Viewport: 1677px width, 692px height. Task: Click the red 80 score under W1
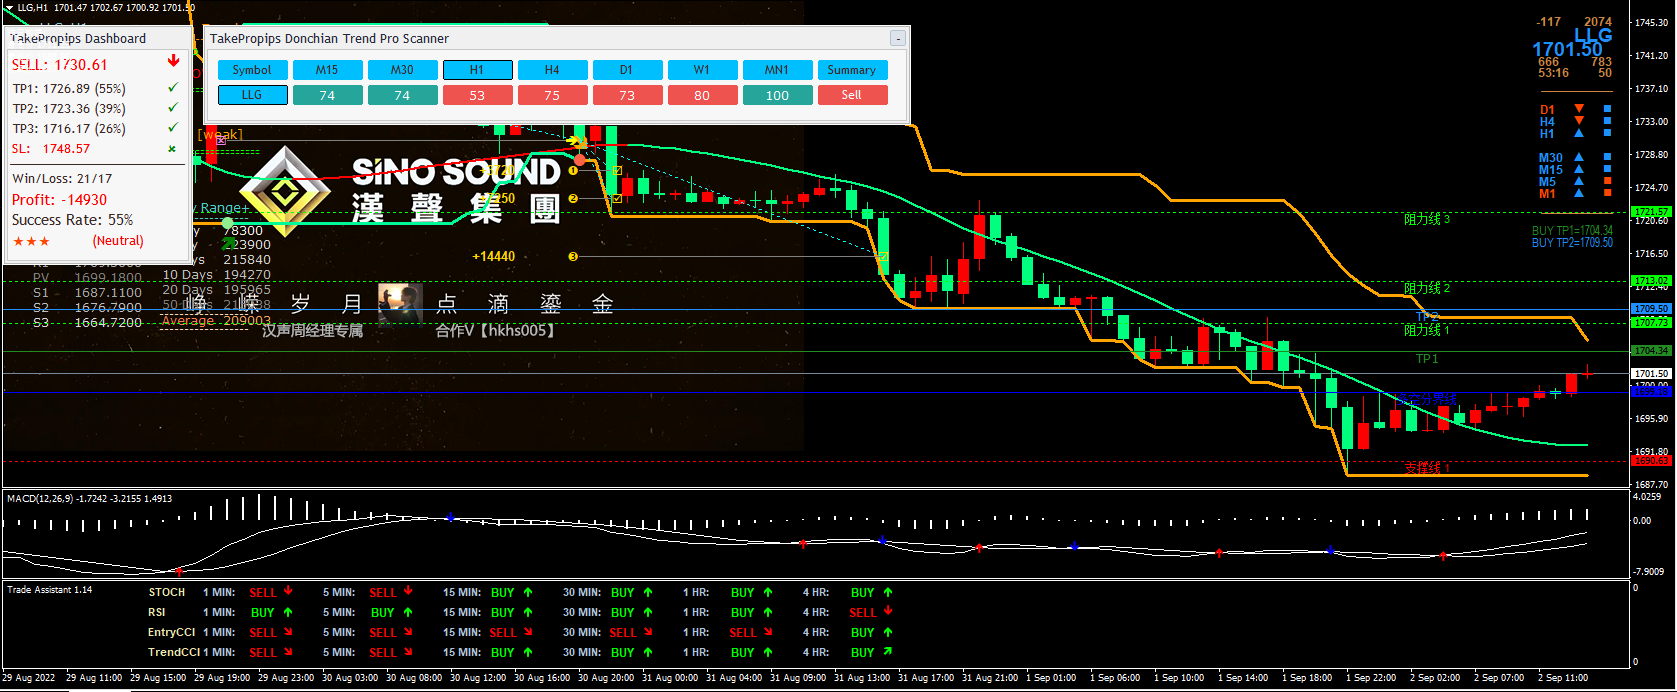pos(702,95)
